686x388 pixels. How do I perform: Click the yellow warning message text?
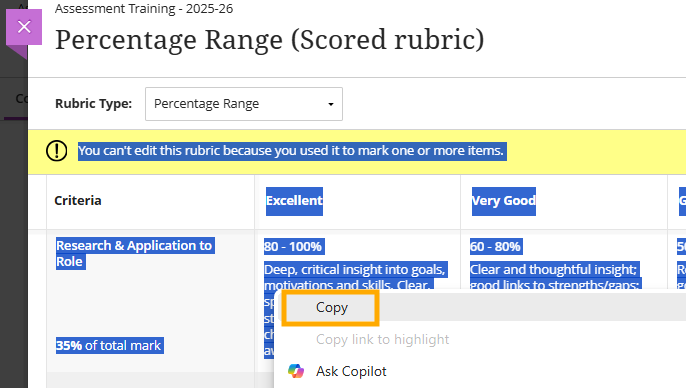coord(292,151)
